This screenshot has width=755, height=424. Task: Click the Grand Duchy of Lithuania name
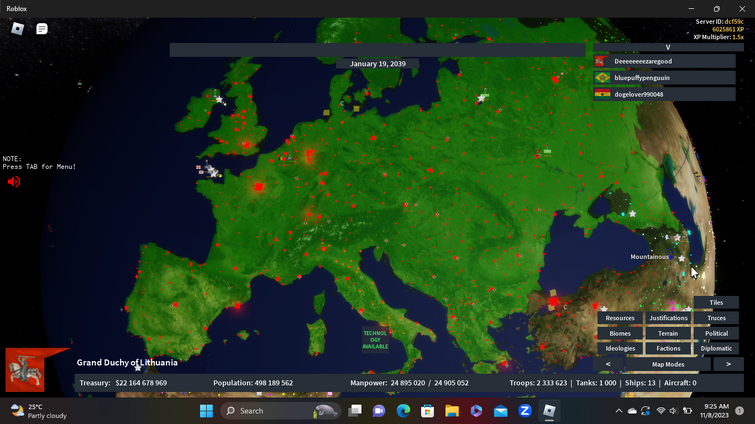click(127, 362)
